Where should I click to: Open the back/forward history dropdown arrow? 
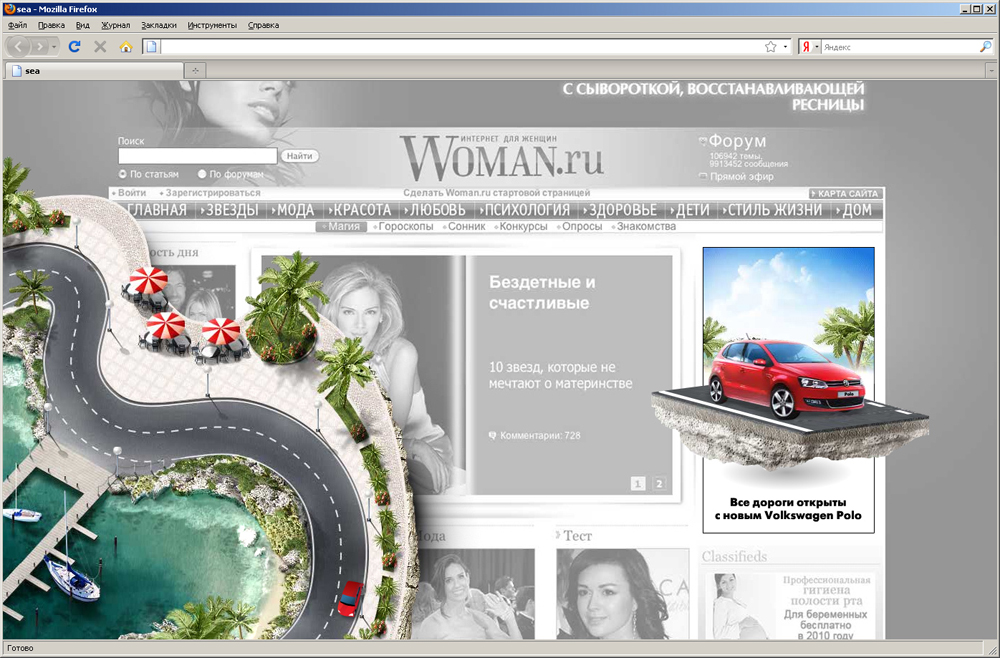point(54,47)
